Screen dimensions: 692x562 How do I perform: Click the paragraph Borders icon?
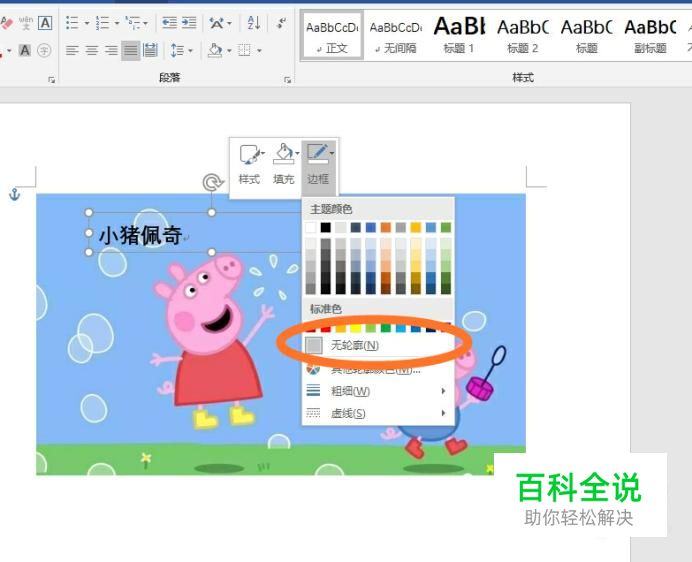click(244, 50)
